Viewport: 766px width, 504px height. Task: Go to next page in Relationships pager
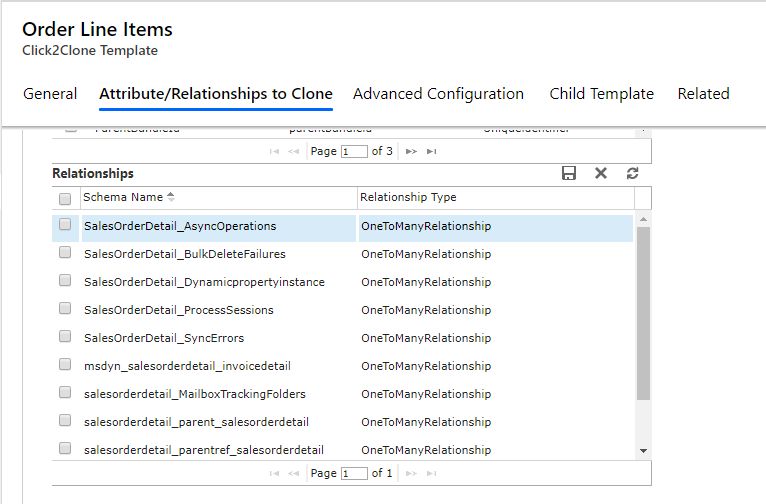[410, 473]
